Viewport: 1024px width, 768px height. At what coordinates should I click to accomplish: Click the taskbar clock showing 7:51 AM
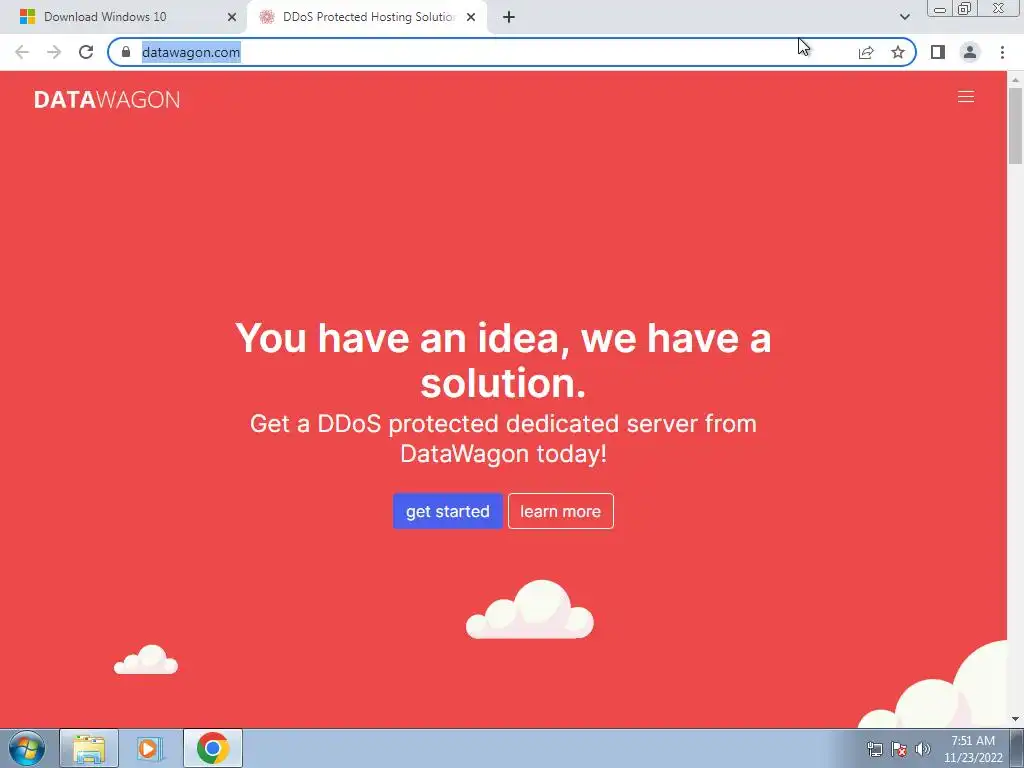tap(973, 749)
